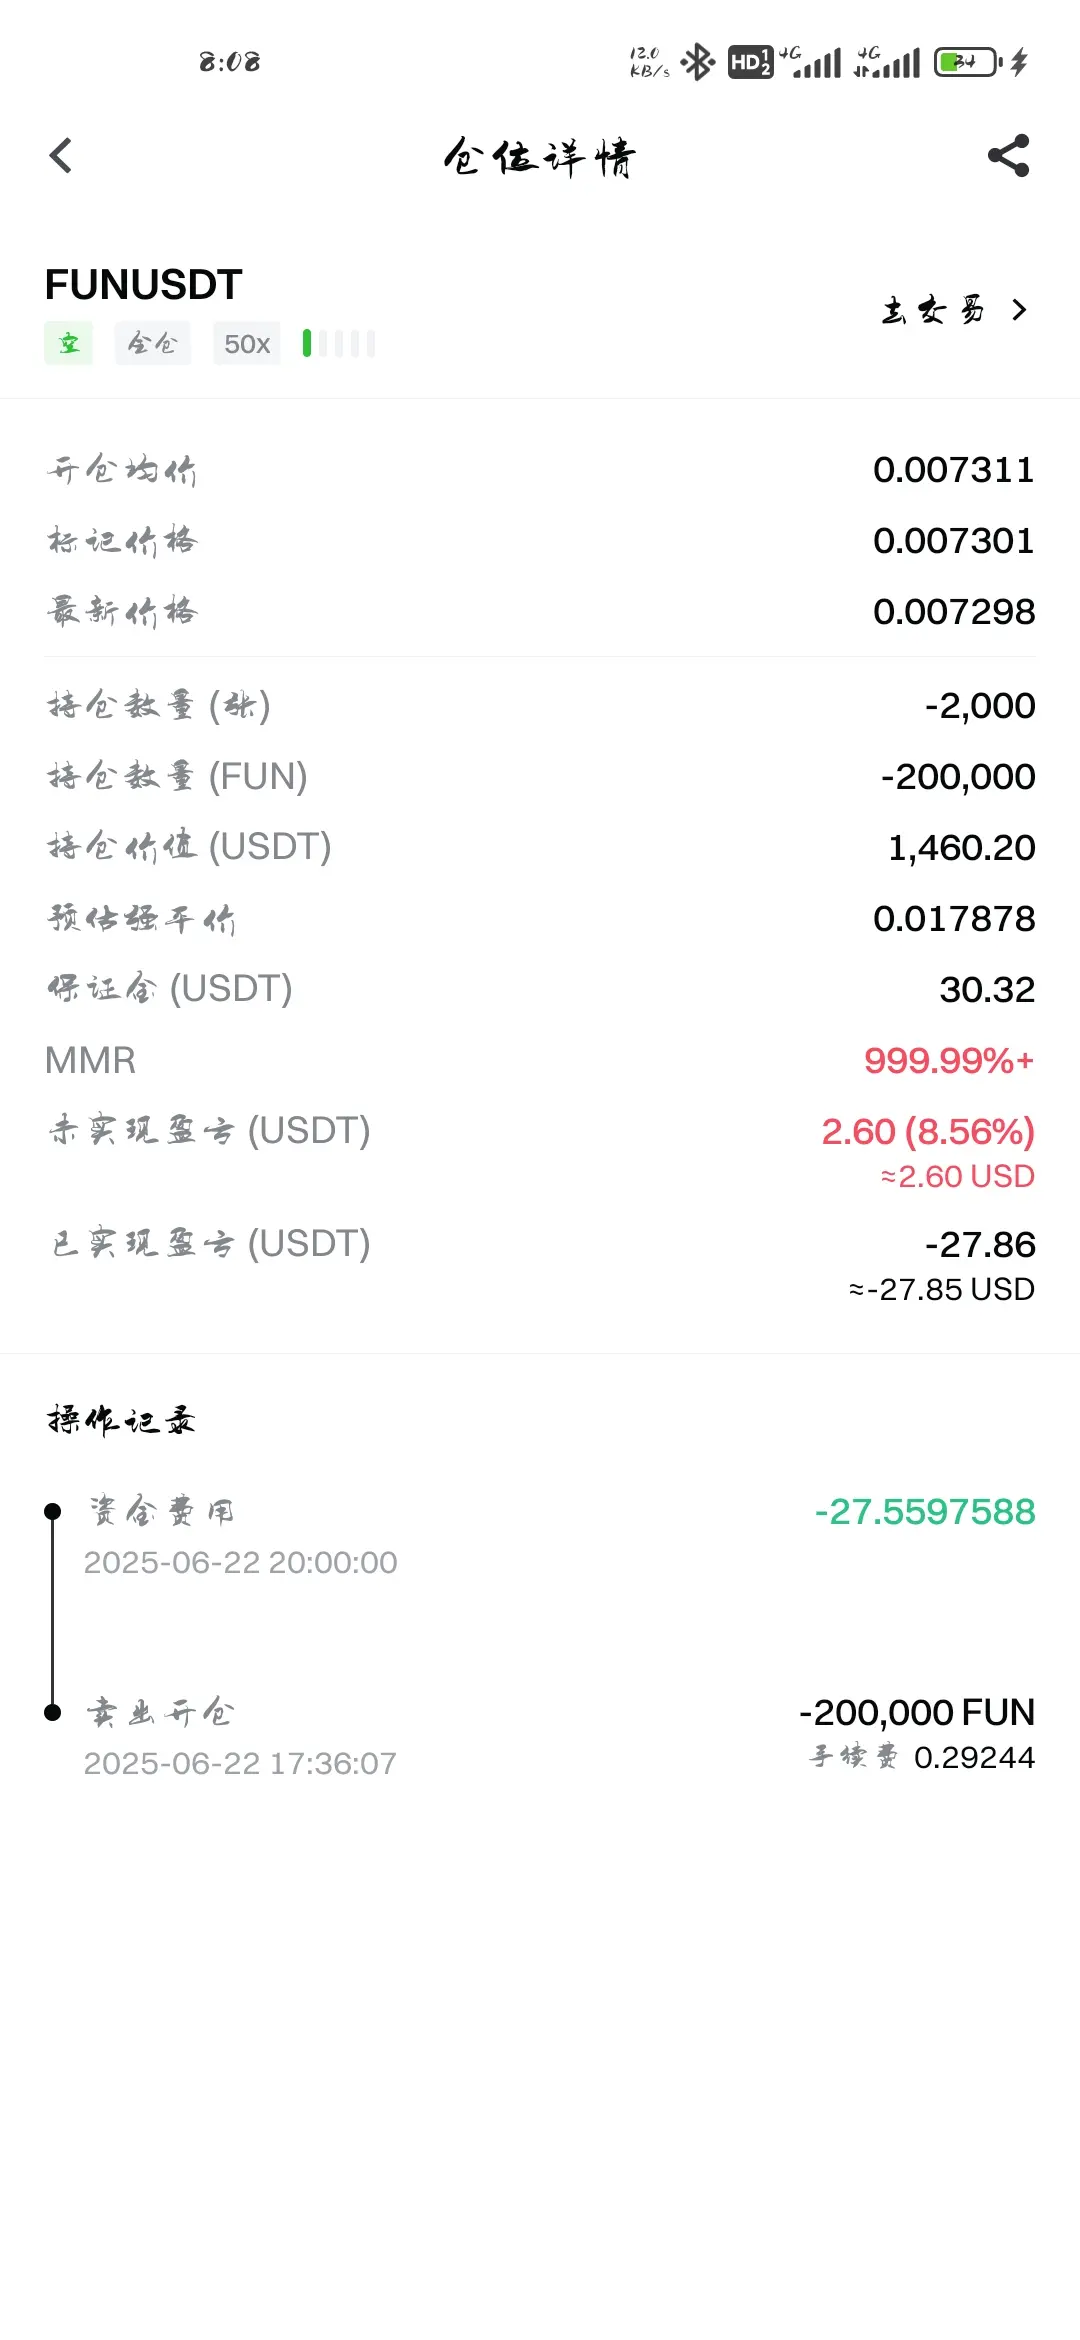1080x2340 pixels.
Task: Tap the 50x leverage badge
Action: (x=247, y=343)
